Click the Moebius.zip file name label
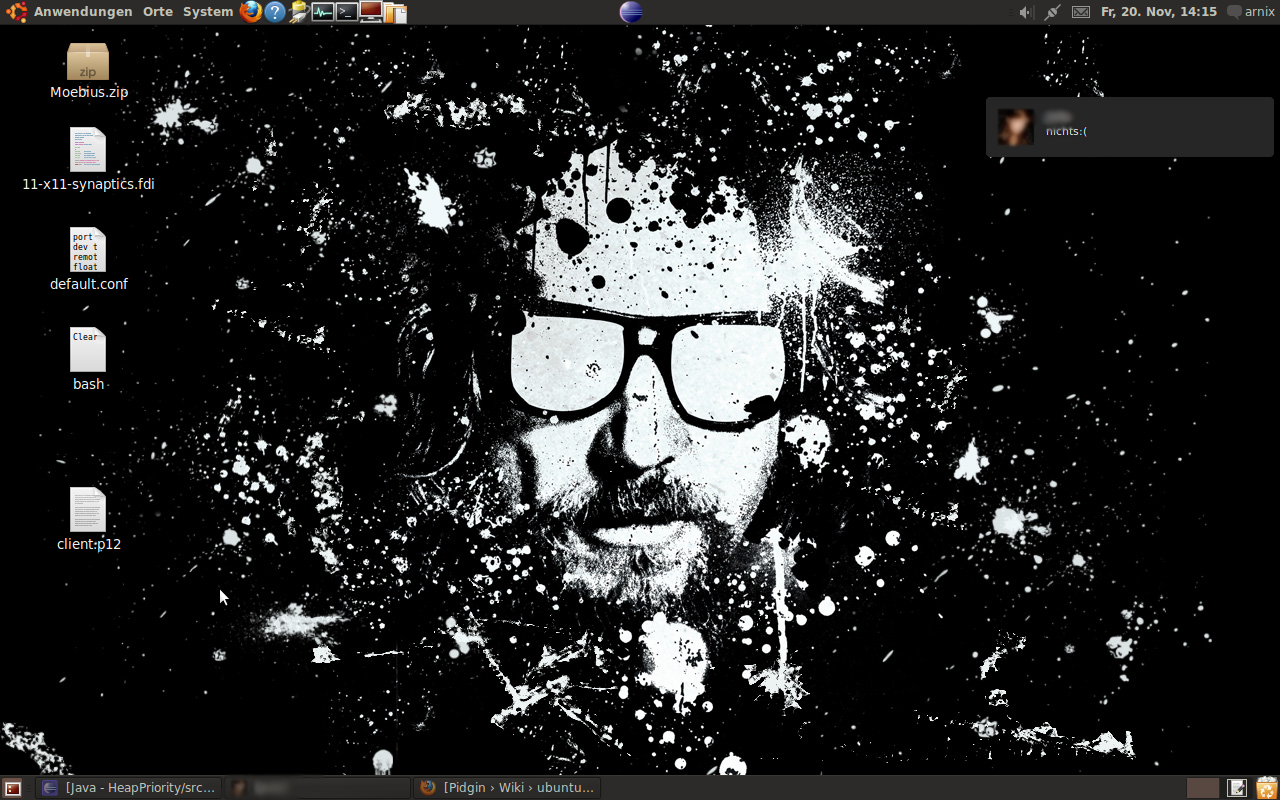The image size is (1280, 800). coord(89,92)
